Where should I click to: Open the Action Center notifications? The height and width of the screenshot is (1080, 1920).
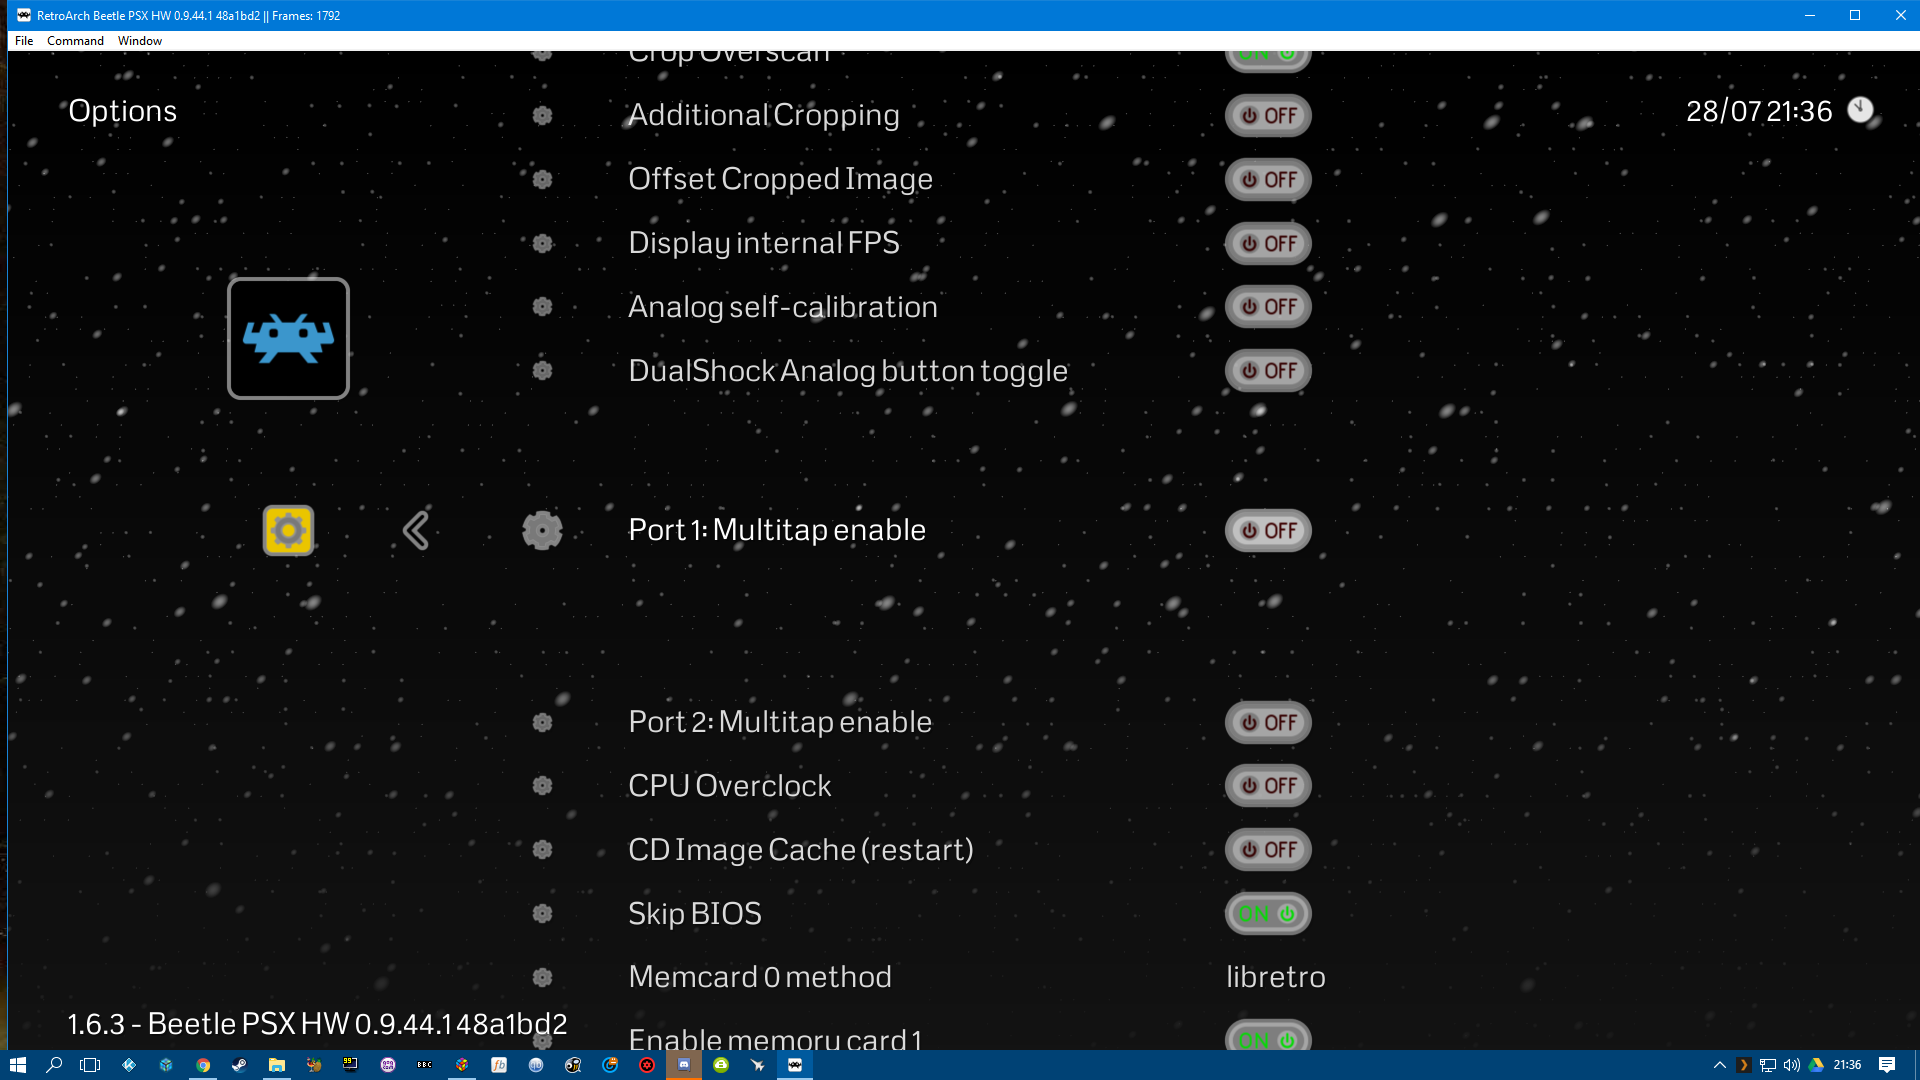click(1887, 1065)
